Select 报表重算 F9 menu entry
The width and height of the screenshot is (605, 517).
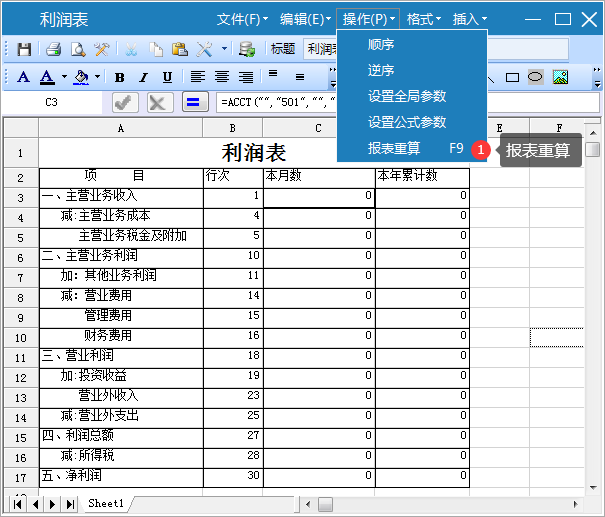[412, 148]
